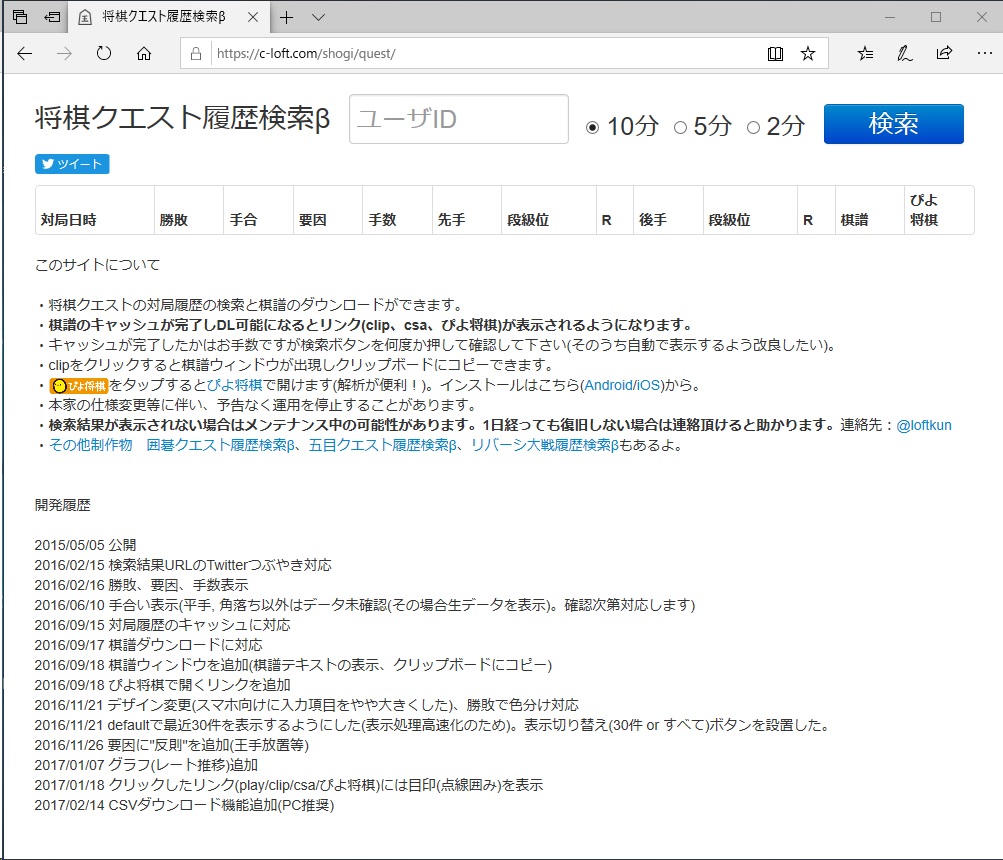Maximize the browser window
Screen dimensions: 1003x860
click(x=936, y=17)
